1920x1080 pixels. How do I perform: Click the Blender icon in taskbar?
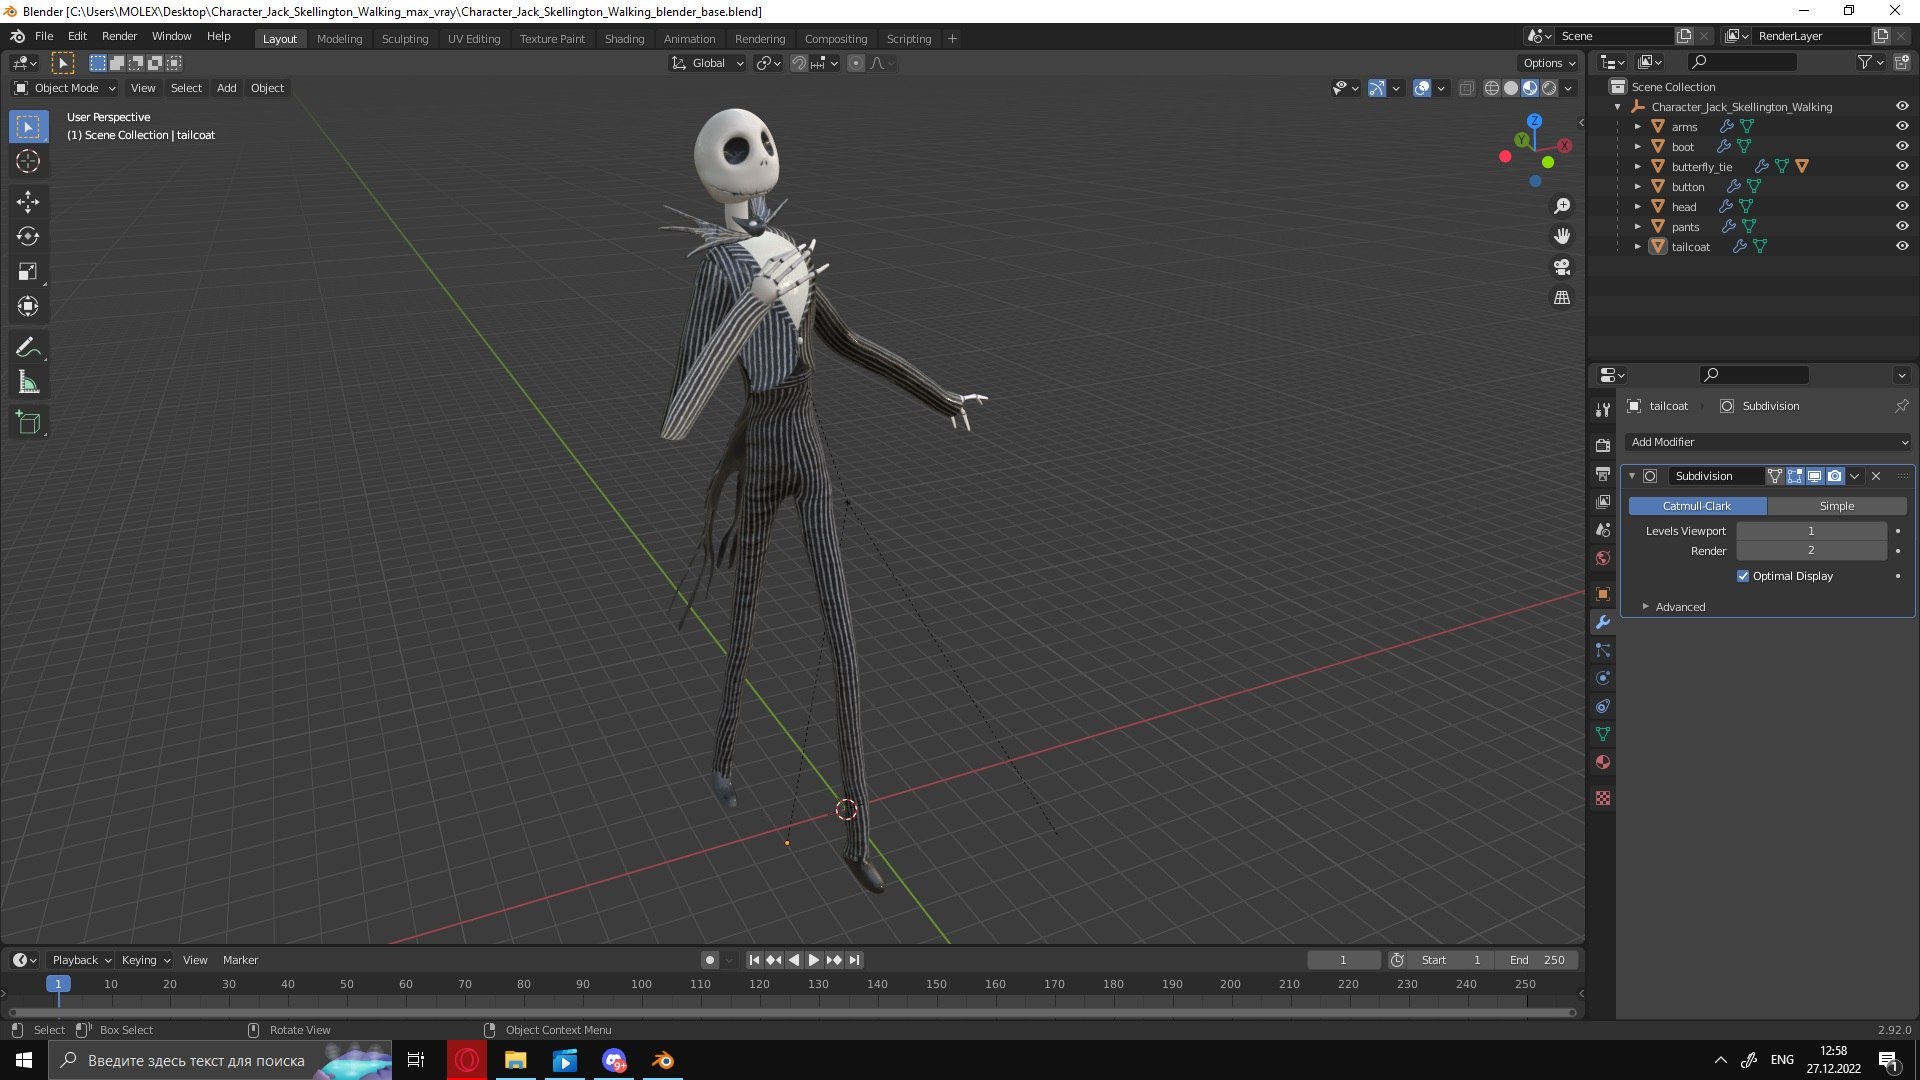[x=663, y=1060]
